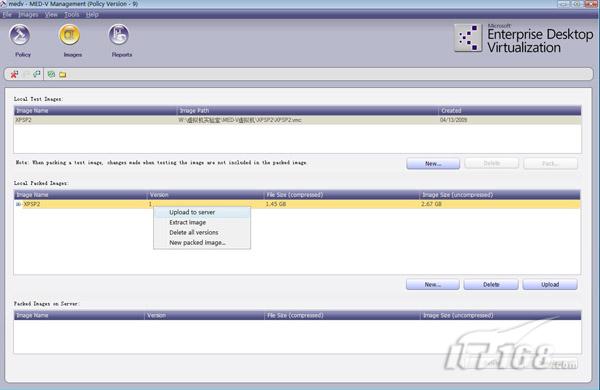600x390 pixels.
Task: Open the Policy section icon
Action: pyautogui.click(x=20, y=35)
